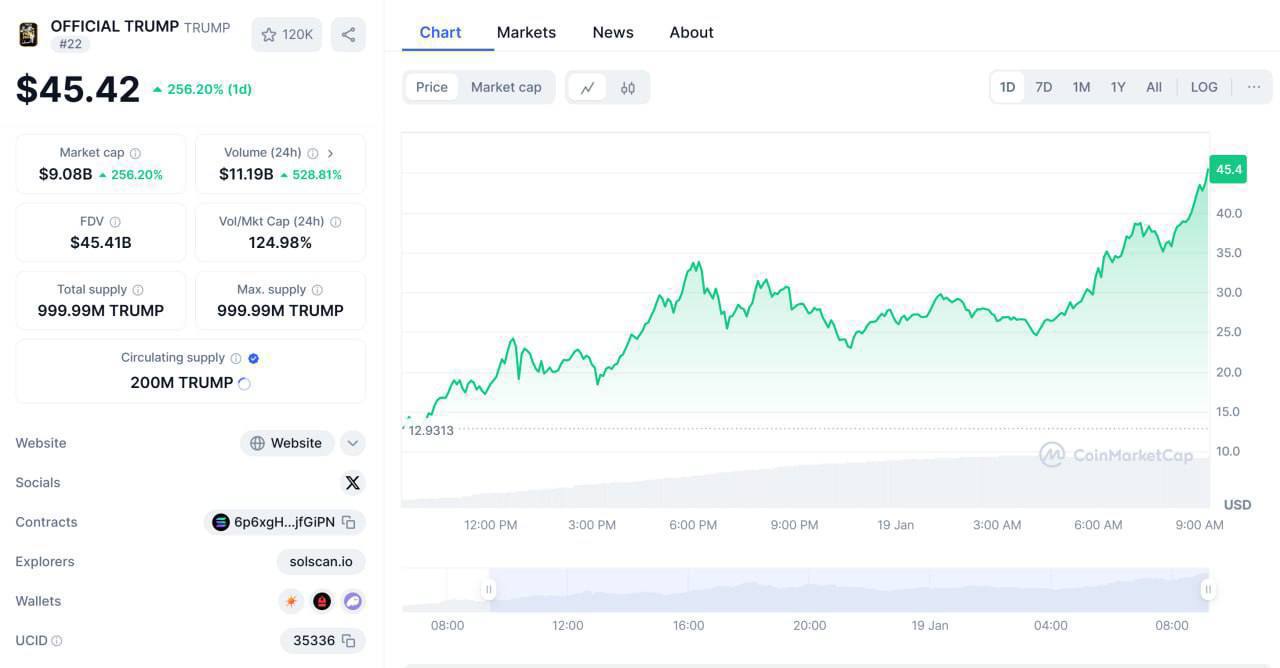1280x668 pixels.
Task: Switch to the News tab
Action: tap(613, 32)
